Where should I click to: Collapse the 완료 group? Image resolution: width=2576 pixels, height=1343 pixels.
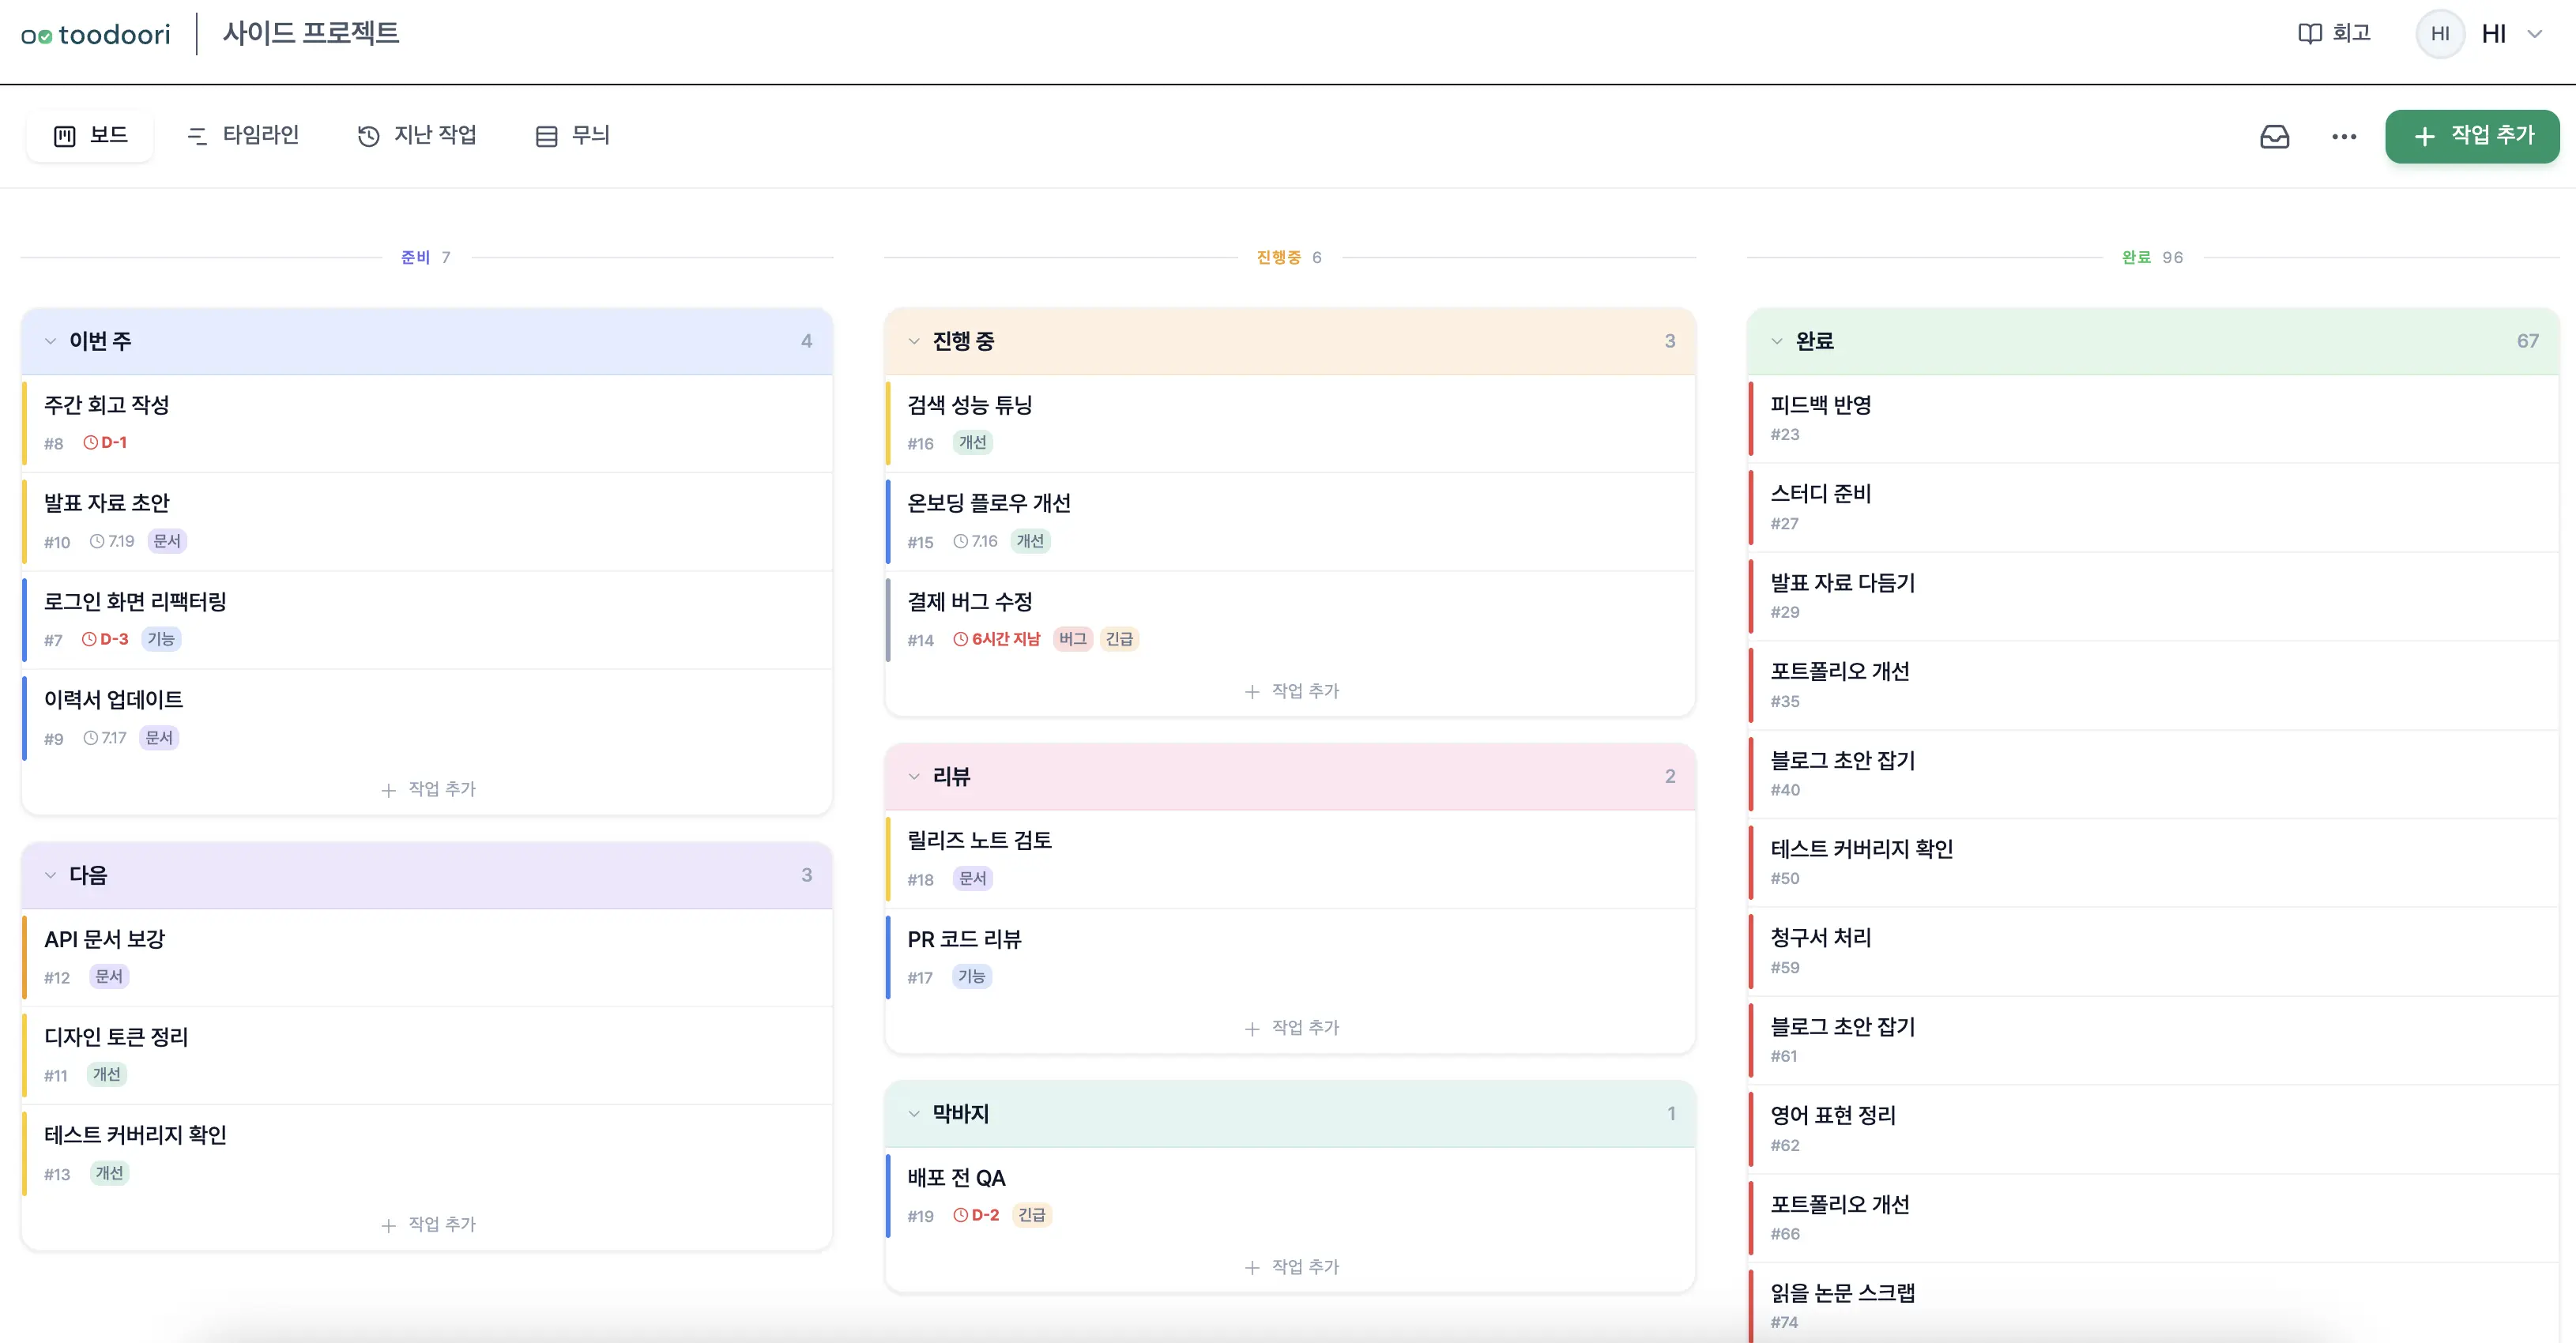pos(1777,341)
